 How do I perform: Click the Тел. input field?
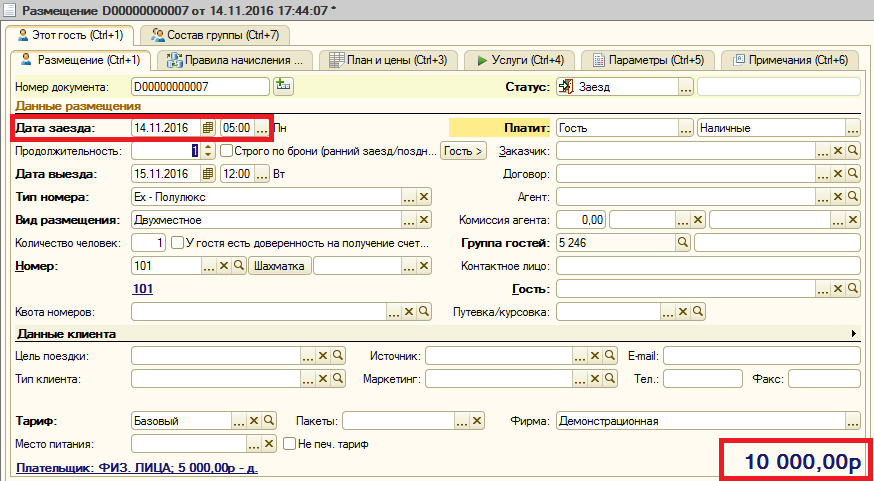703,378
